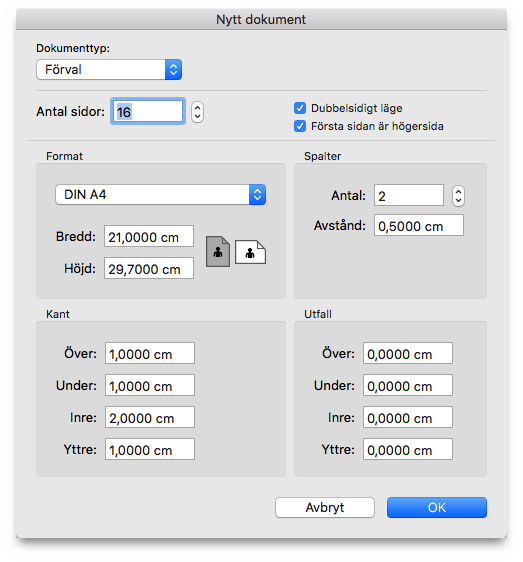Click the Spalter Antal stepper arrows
The height and width of the screenshot is (562, 523).
coord(458,196)
